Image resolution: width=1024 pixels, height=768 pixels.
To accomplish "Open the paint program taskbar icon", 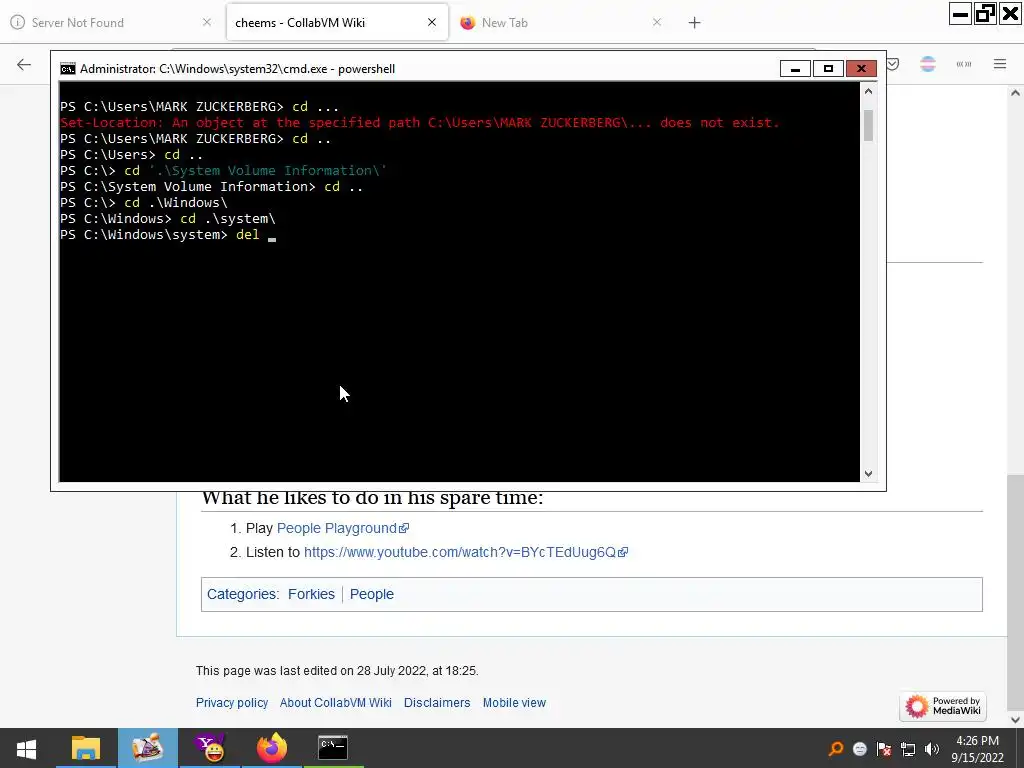I will coord(148,748).
